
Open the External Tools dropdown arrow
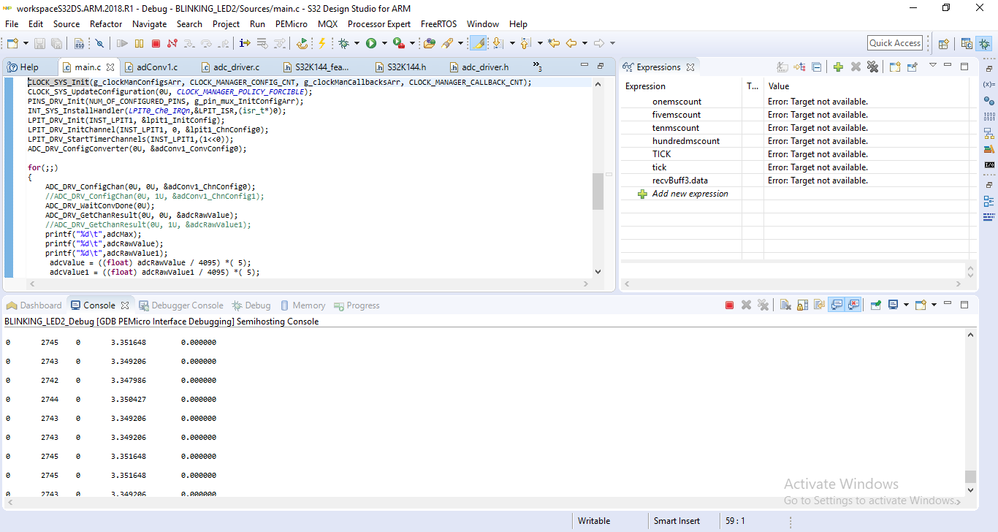(412, 43)
